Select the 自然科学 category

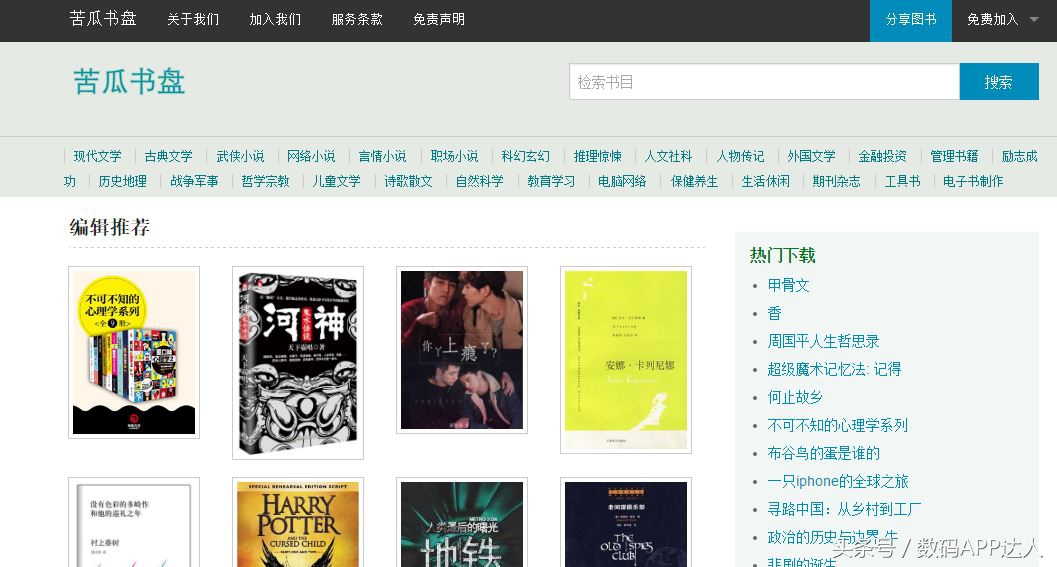[x=480, y=181]
